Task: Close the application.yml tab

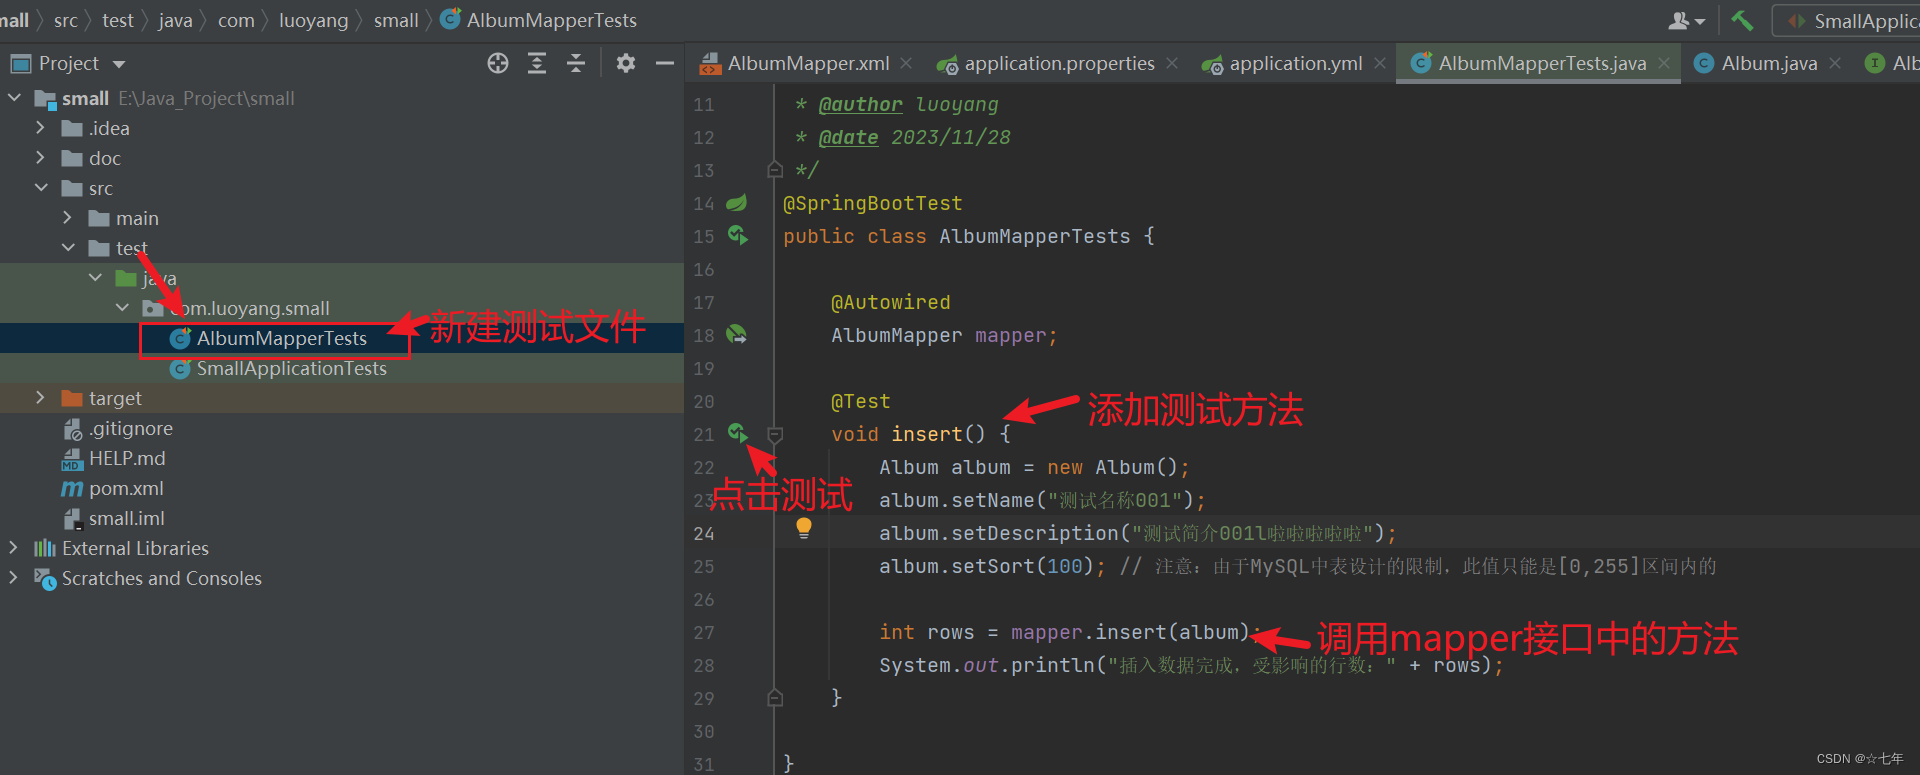Action: click(x=1380, y=63)
